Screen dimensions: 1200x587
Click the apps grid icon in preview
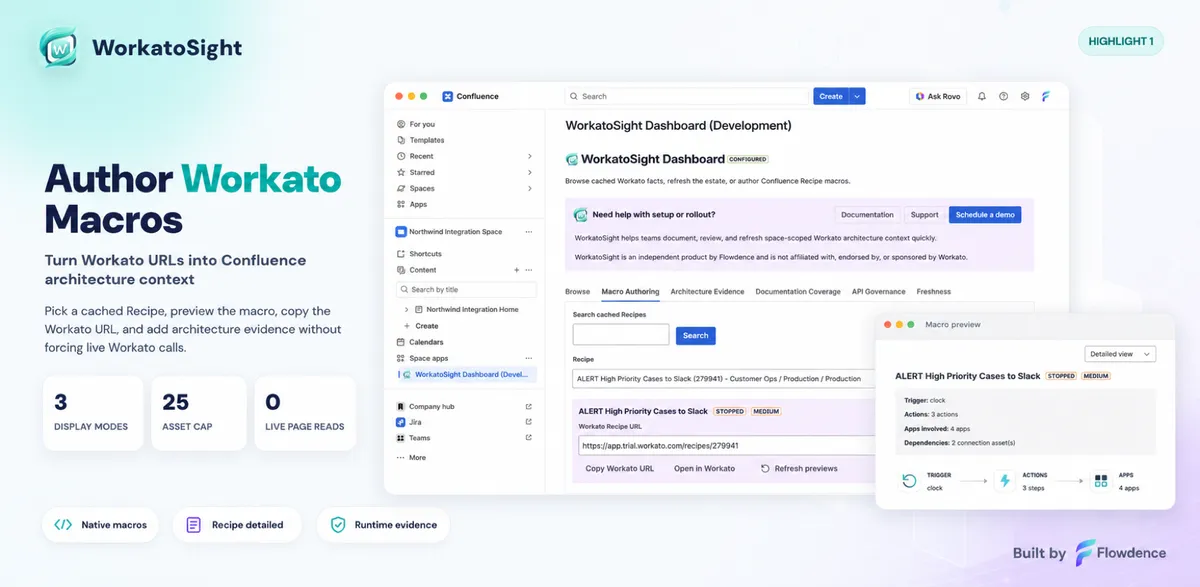[x=1101, y=481]
